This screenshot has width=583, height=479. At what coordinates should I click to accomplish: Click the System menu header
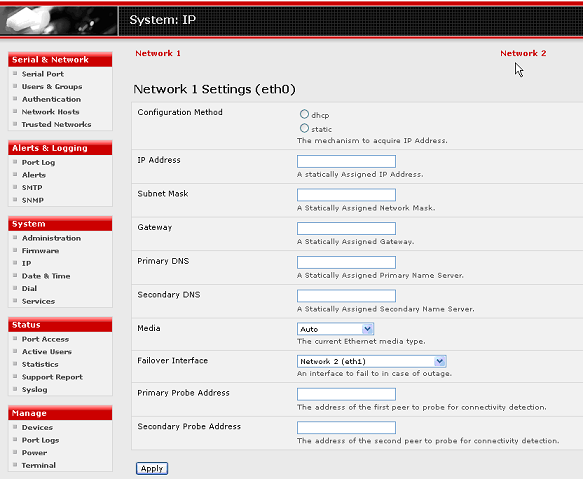coord(60,224)
